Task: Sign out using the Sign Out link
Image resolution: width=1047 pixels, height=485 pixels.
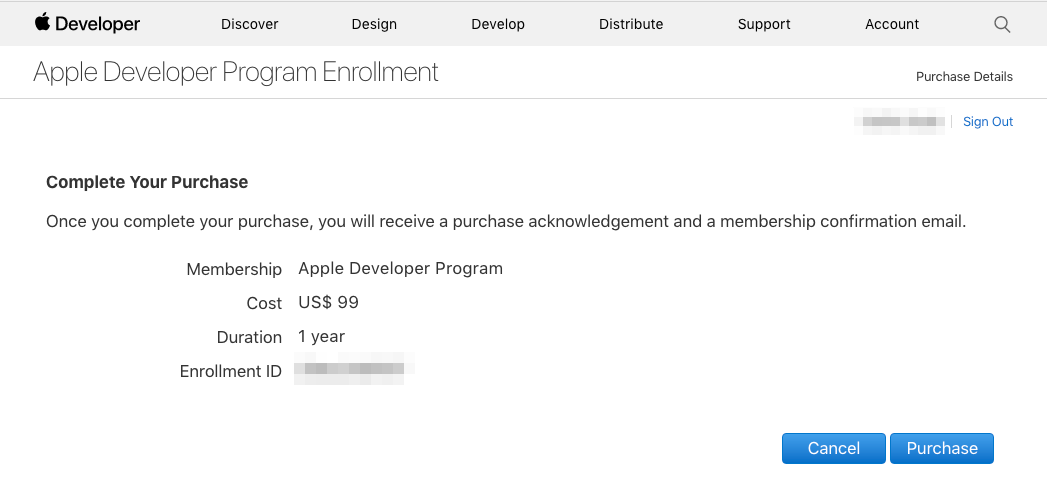Action: tap(988, 122)
